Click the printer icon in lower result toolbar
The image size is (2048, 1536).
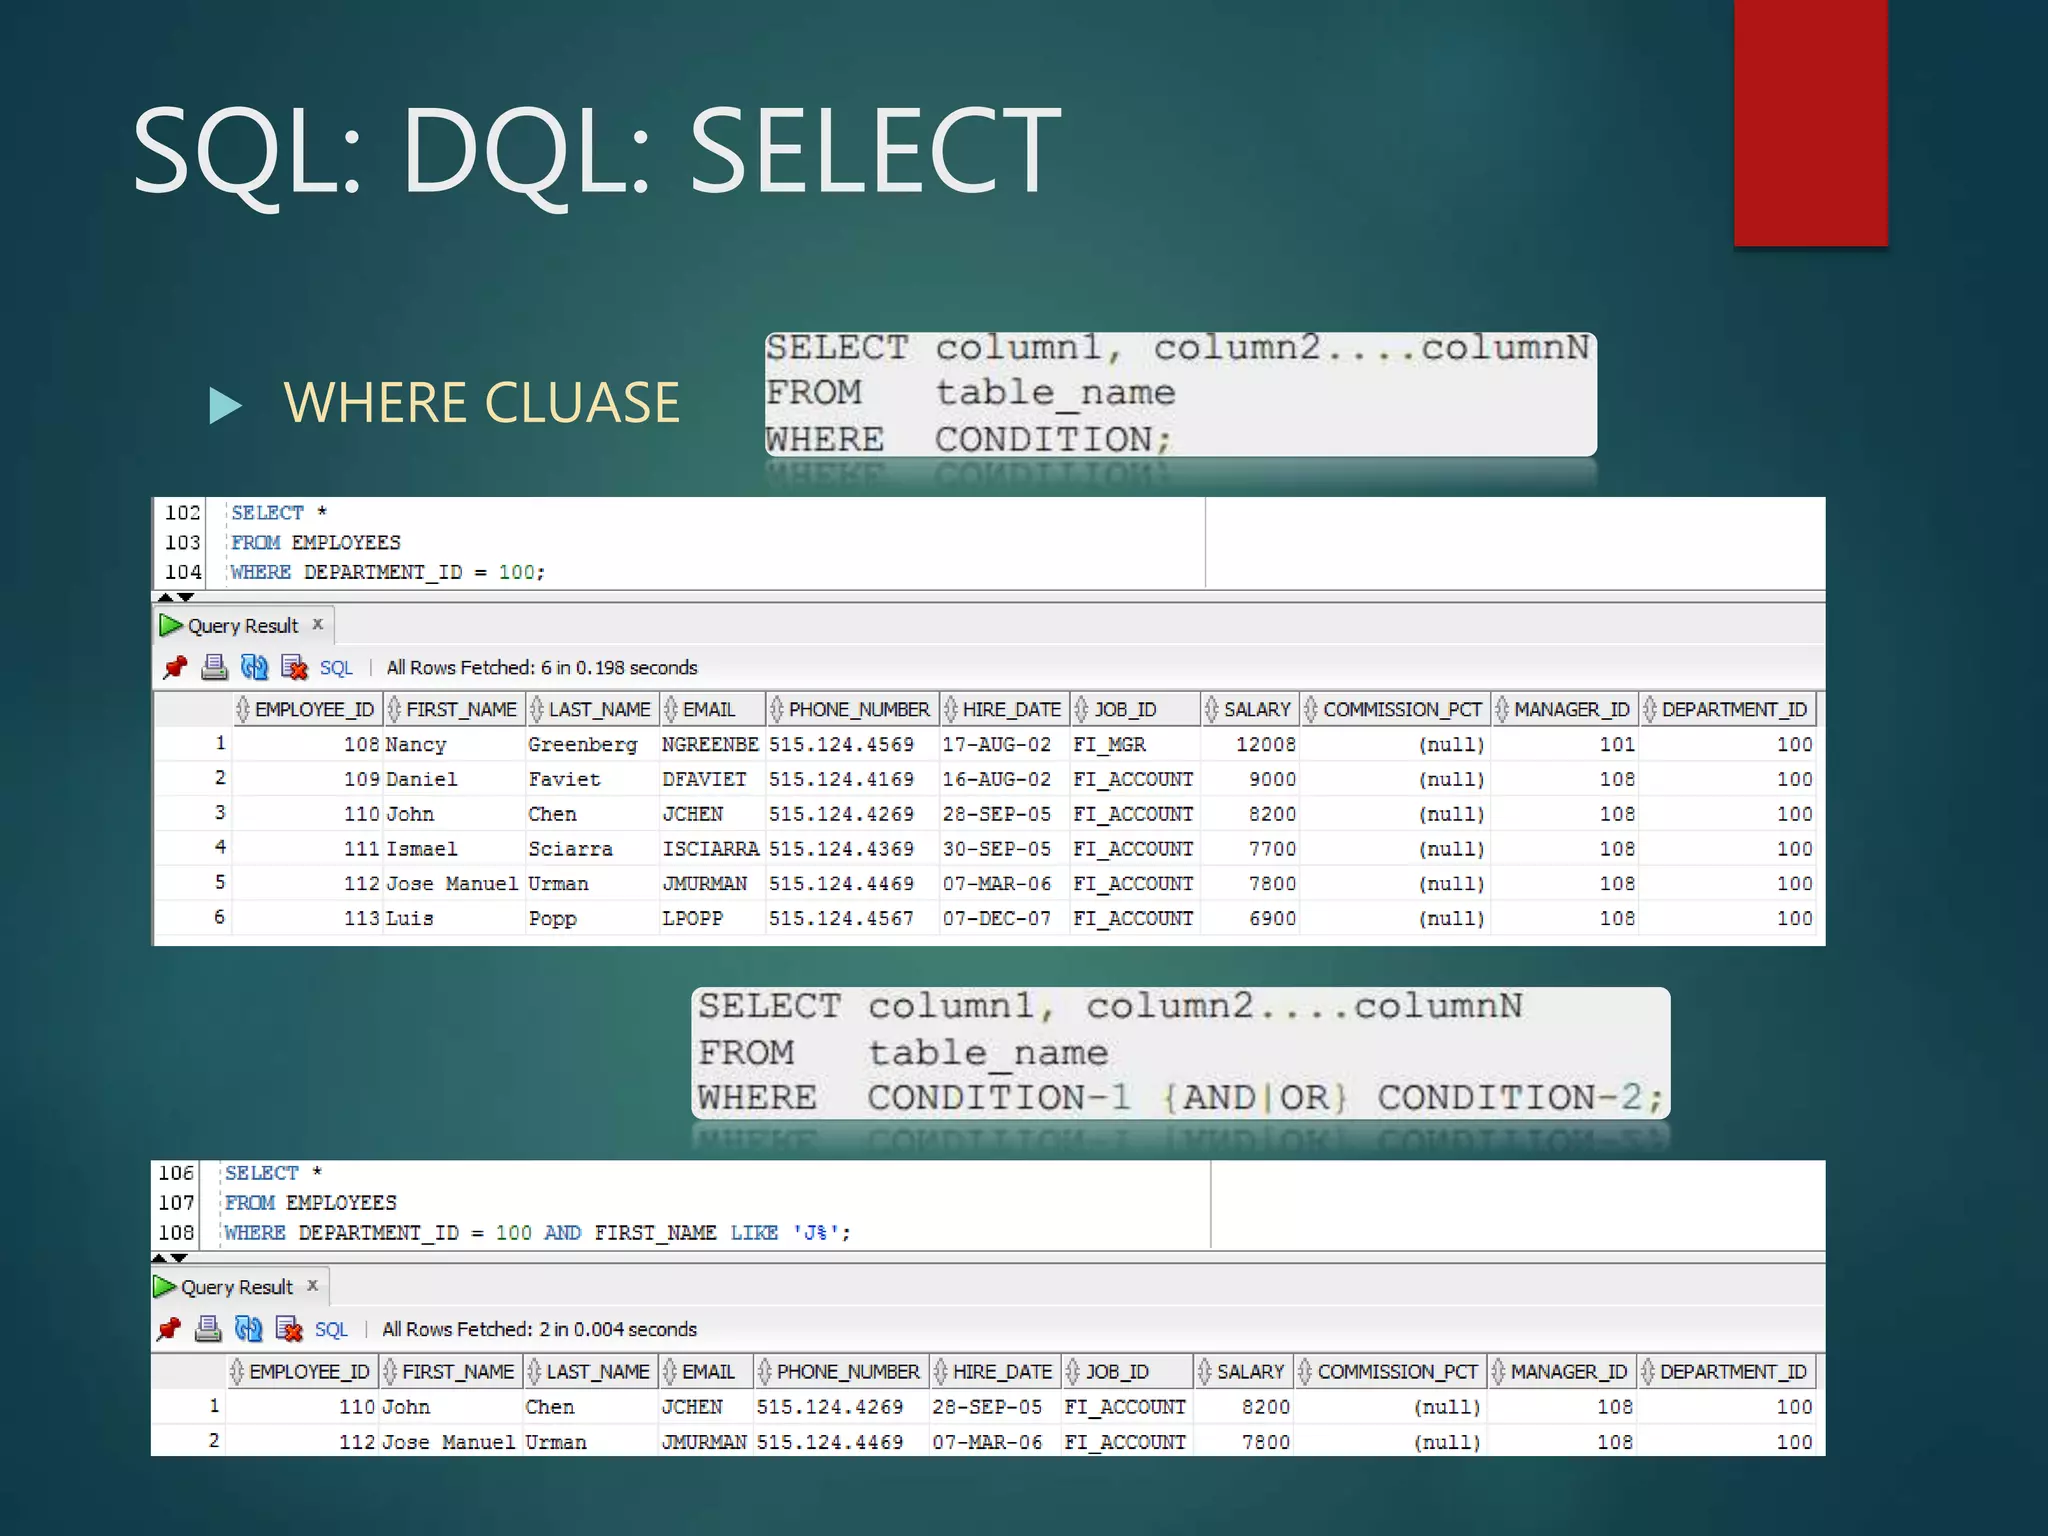click(208, 1329)
